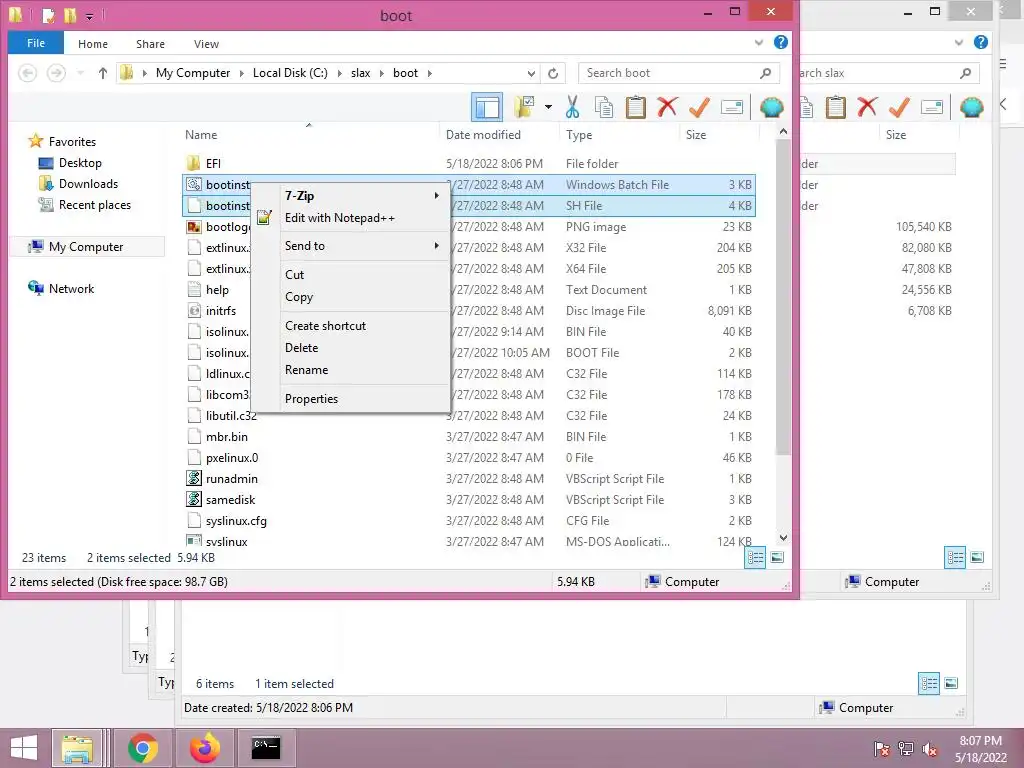Click Local Disk (C:) in the address breadcrumb
1024x768 pixels.
click(x=290, y=73)
